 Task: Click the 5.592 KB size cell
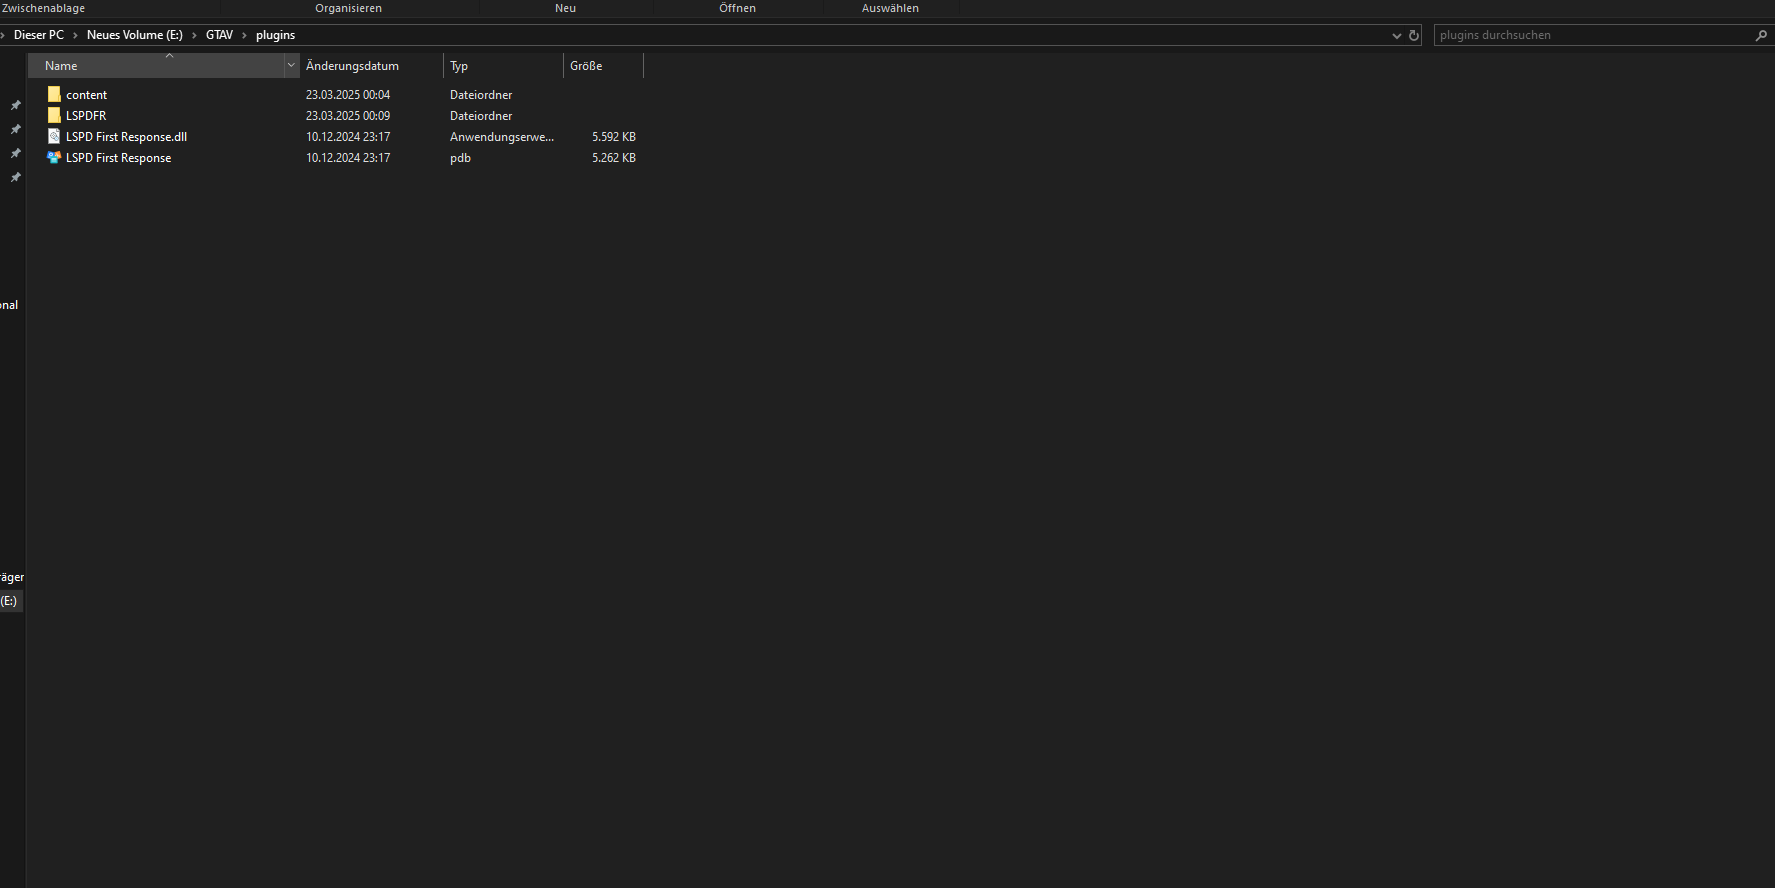(614, 137)
